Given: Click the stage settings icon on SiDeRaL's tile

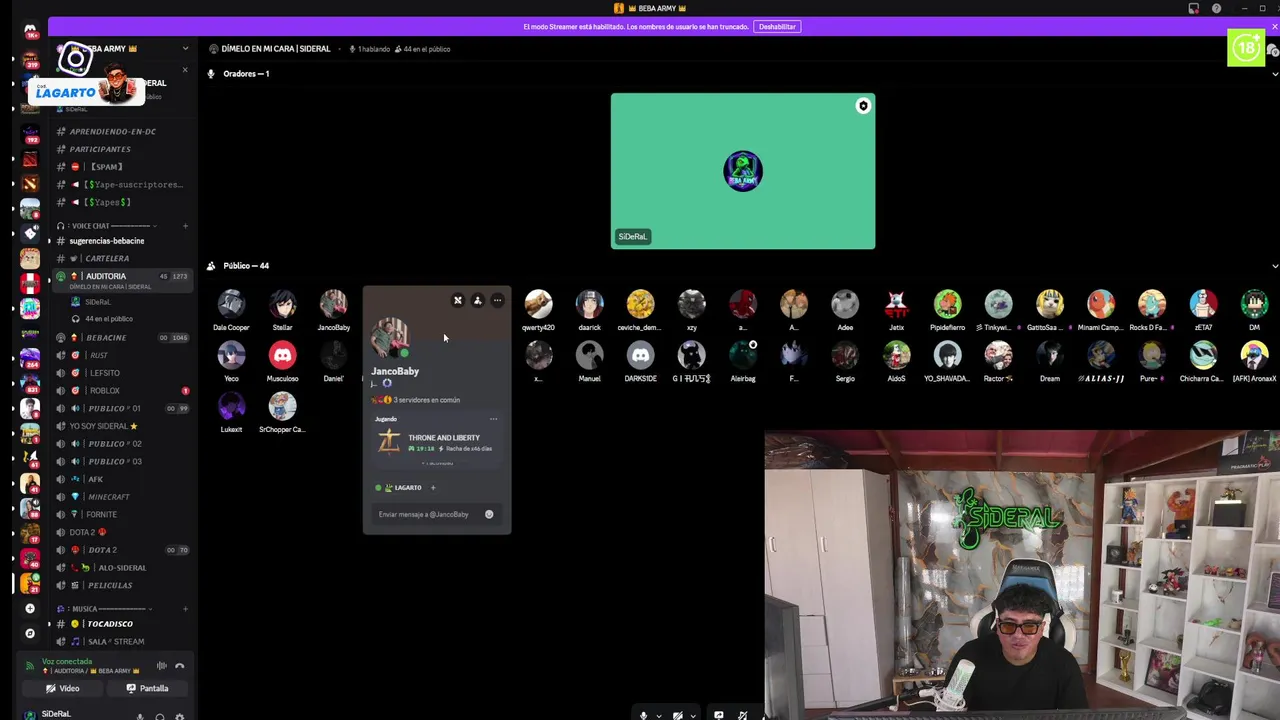Looking at the screenshot, I should (x=863, y=106).
